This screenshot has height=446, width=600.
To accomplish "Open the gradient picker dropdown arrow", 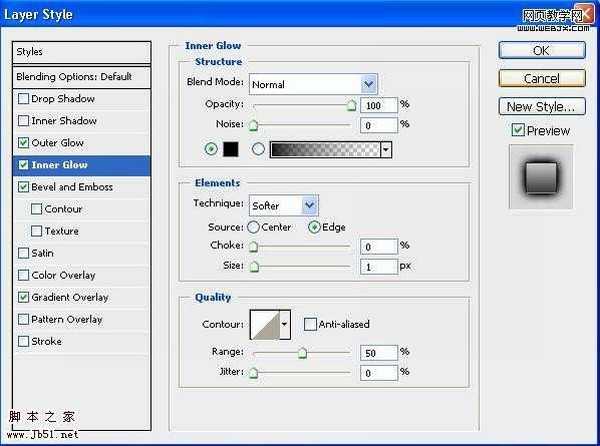I will pos(385,150).
